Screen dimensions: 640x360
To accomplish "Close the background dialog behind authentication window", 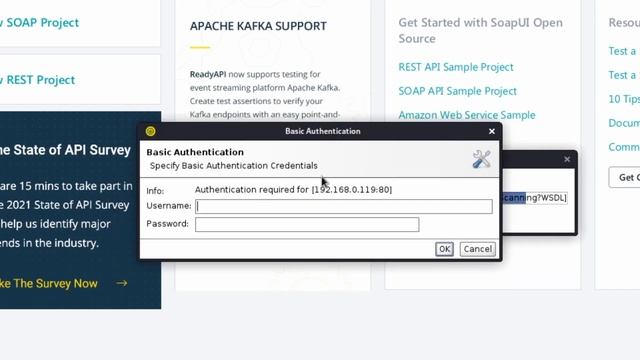I will [x=567, y=159].
